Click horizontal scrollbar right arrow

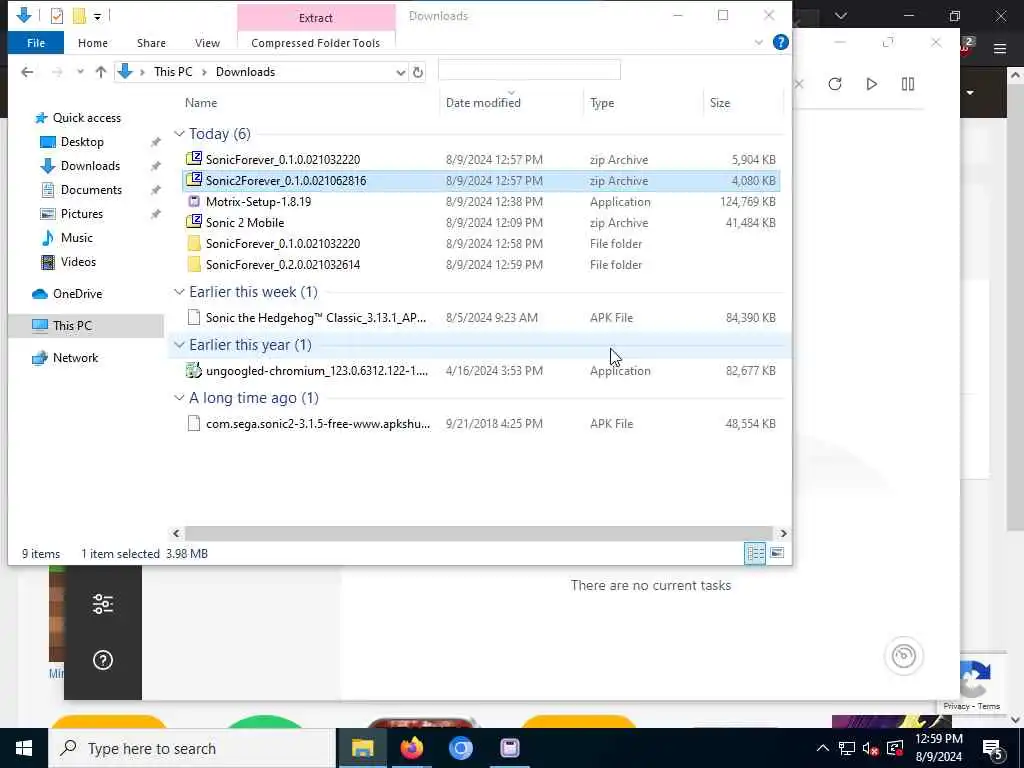tap(783, 534)
